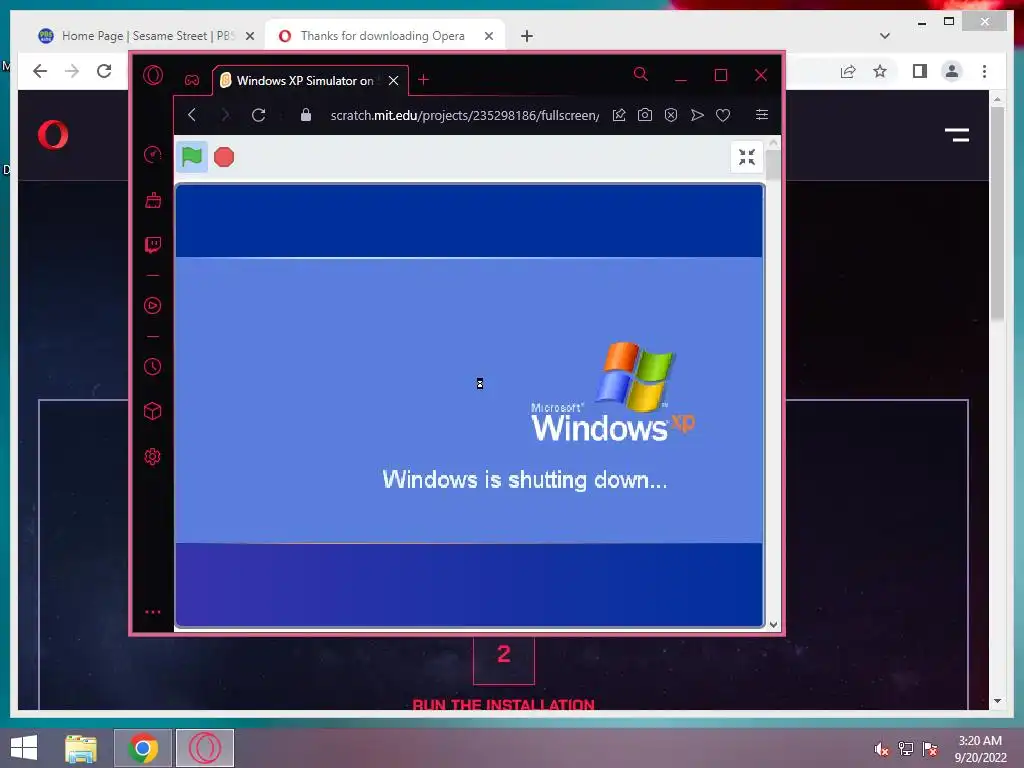Click the Opera snapshot camera icon
Image resolution: width=1024 pixels, height=768 pixels.
click(x=645, y=115)
